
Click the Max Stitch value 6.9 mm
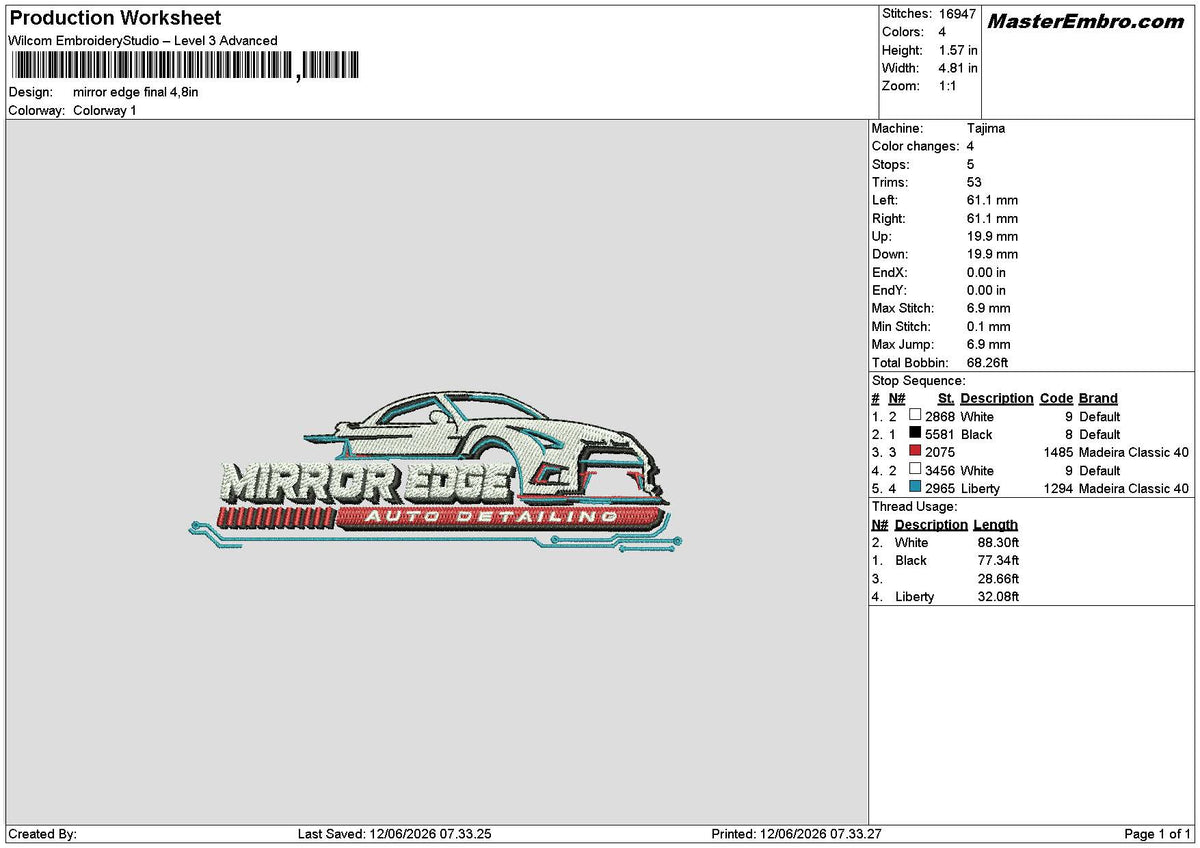click(989, 308)
